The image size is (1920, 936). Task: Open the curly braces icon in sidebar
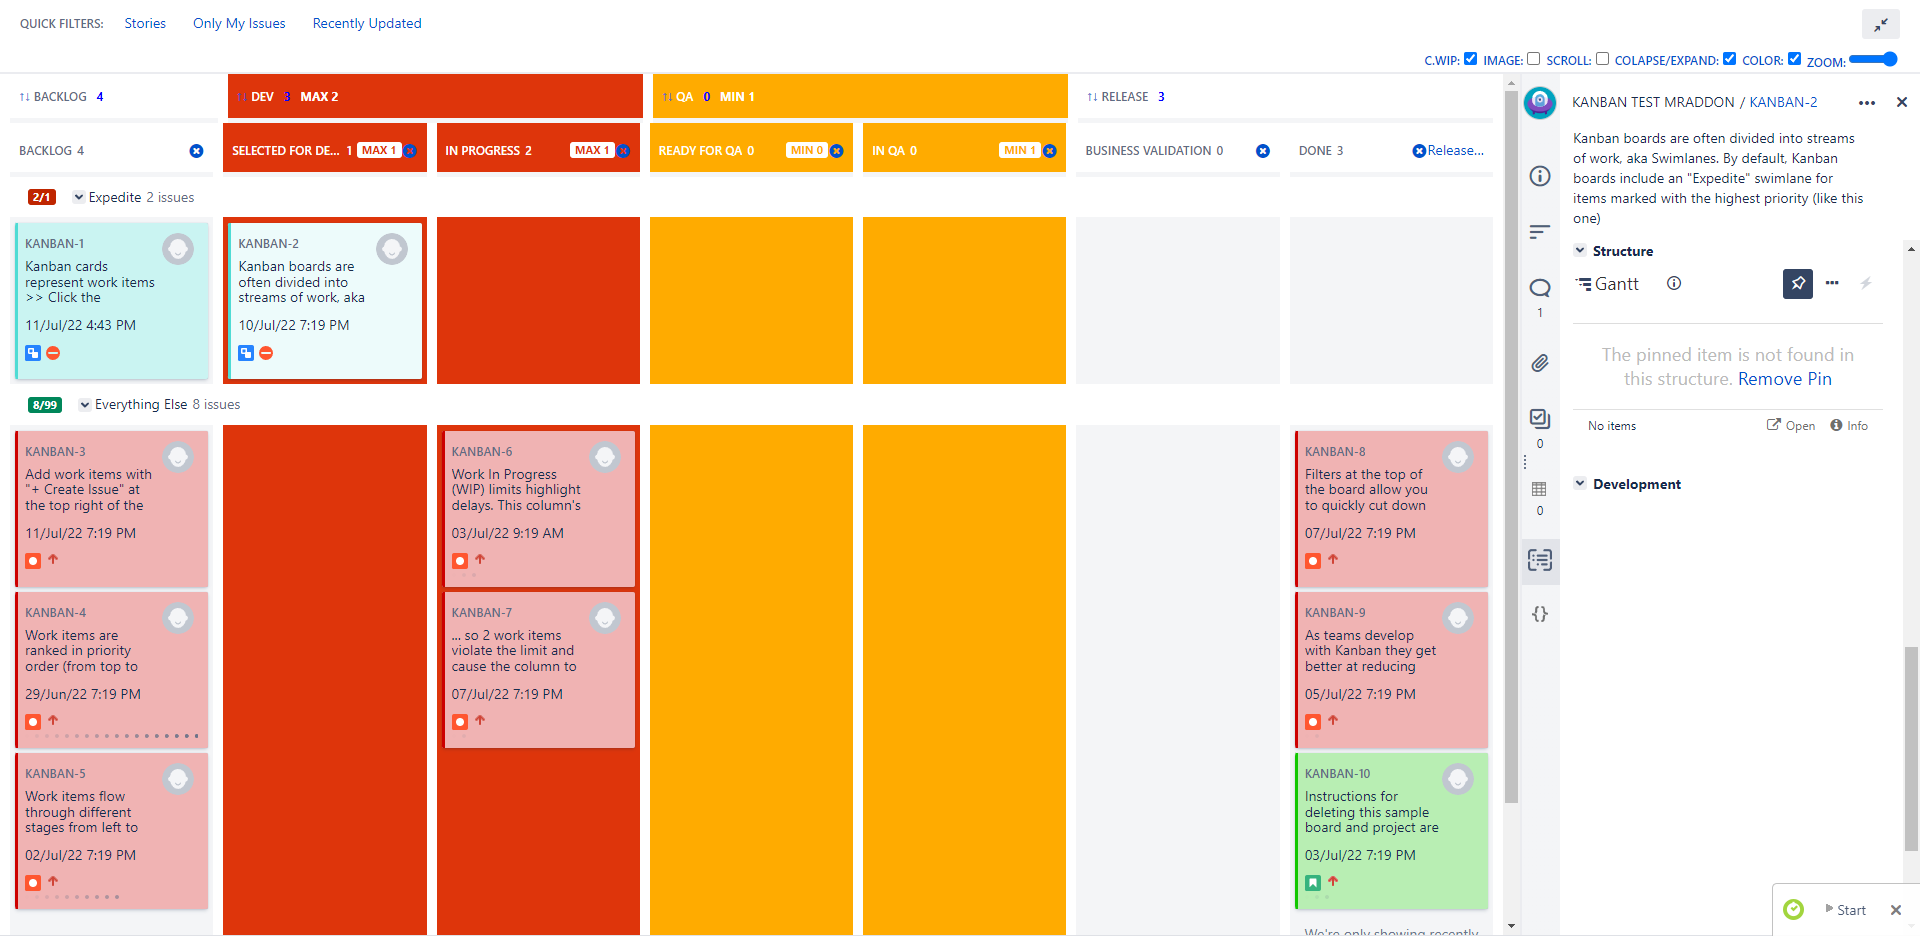1539,614
